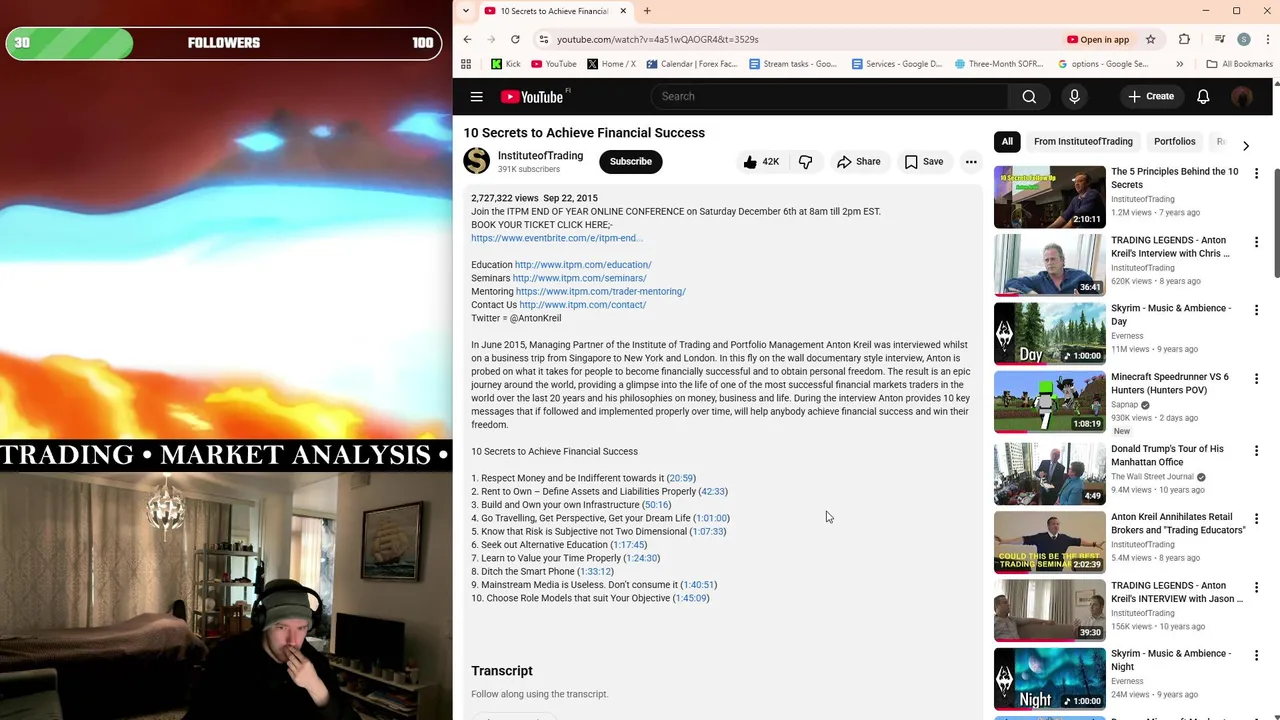Open the InstituteofTrading channel name
This screenshot has width=1280, height=720.
(x=540, y=156)
